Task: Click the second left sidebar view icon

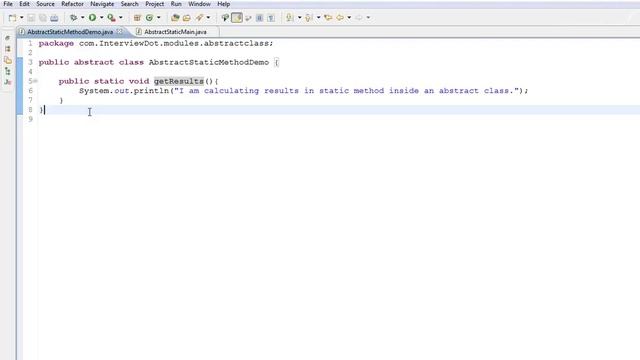Action: pos(7,49)
